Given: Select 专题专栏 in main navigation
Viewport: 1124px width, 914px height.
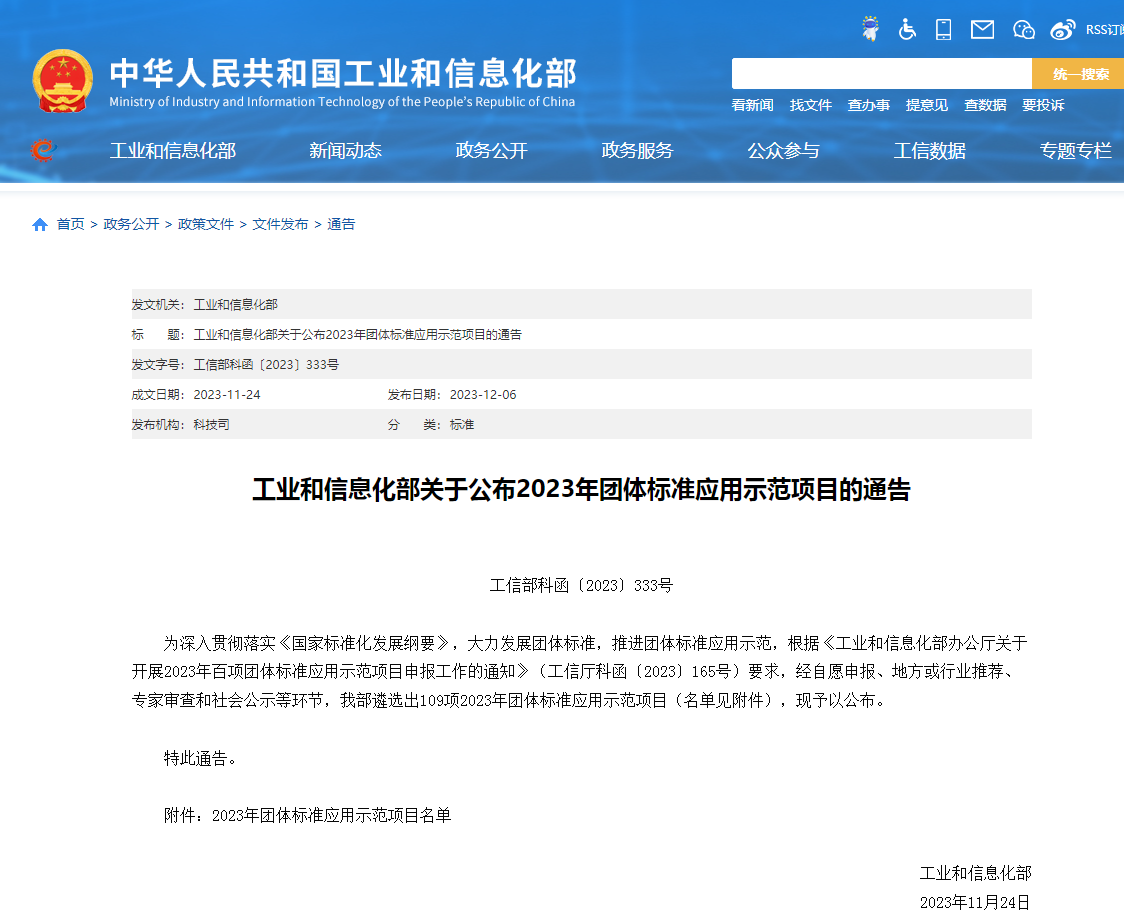Looking at the screenshot, I should click(x=1076, y=151).
